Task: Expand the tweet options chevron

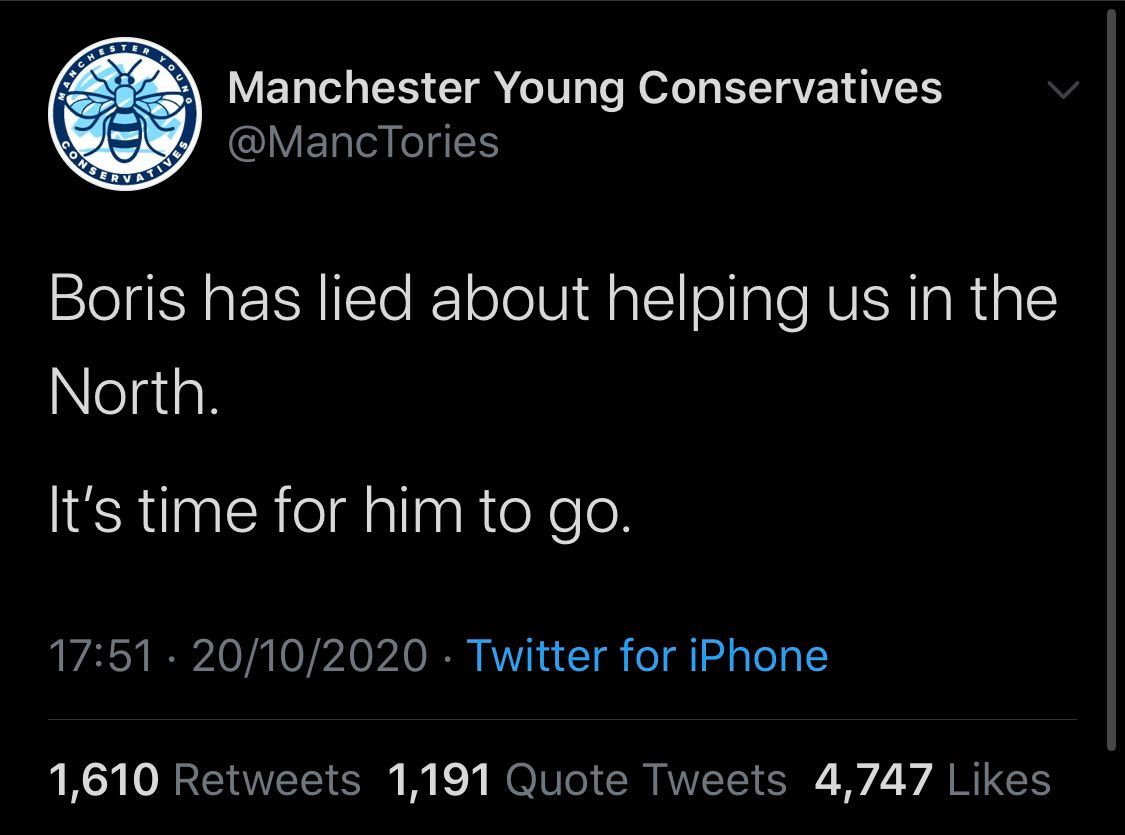Action: tap(1064, 91)
